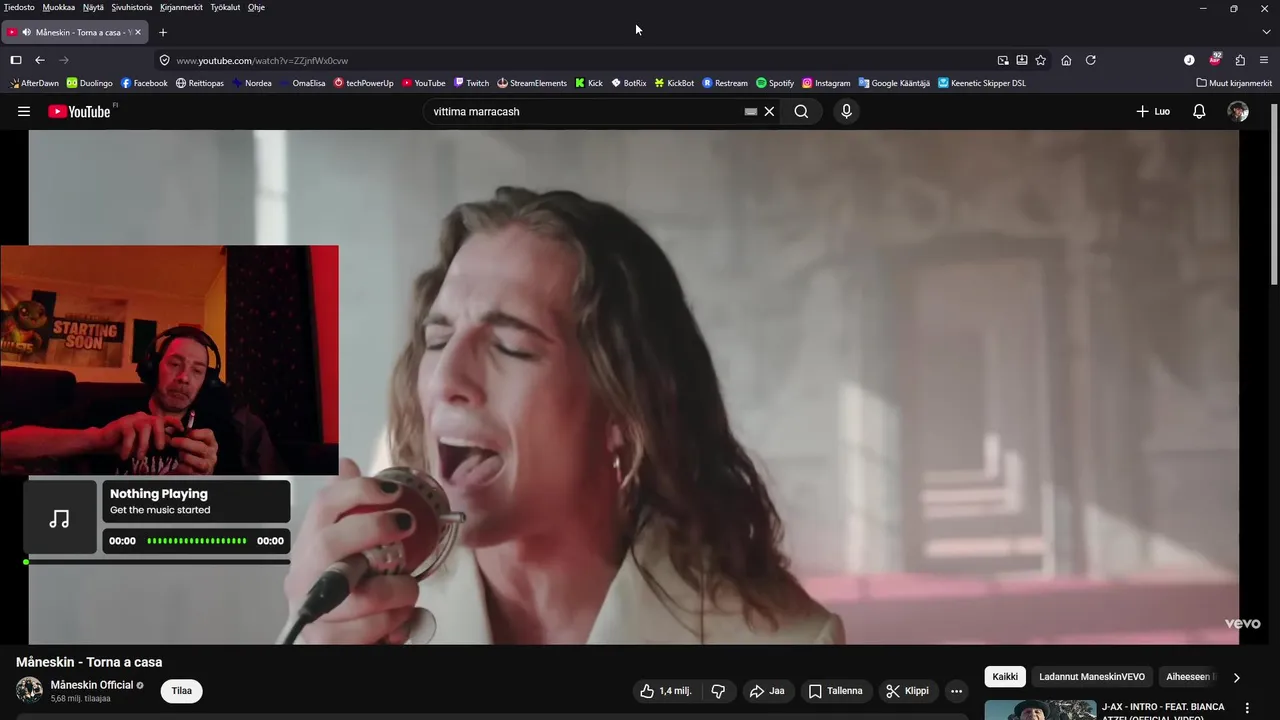The width and height of the screenshot is (1280, 720).
Task: Open the Ohje menu
Action: click(x=256, y=7)
